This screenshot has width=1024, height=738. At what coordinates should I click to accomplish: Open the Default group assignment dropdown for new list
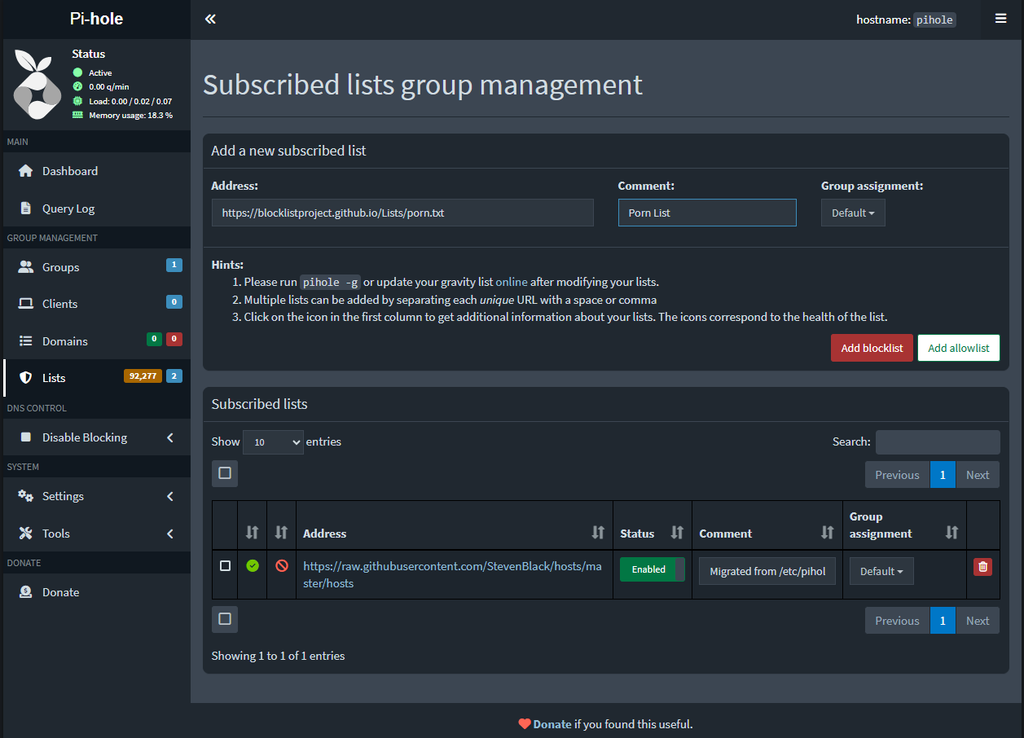click(x=853, y=213)
